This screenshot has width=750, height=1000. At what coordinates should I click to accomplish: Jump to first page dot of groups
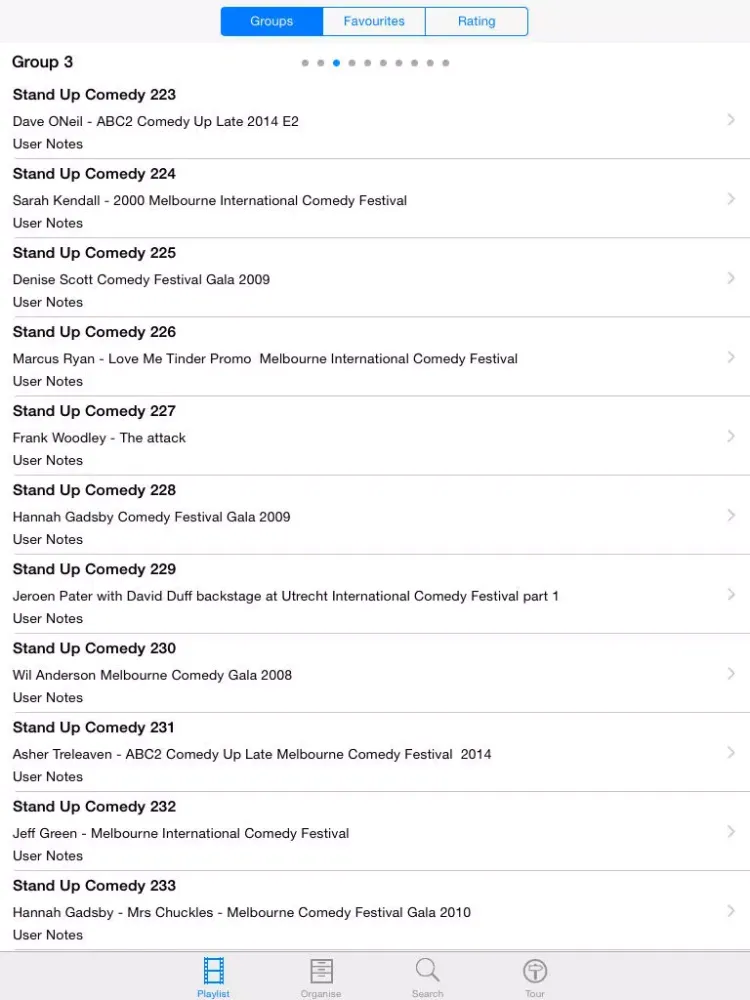tap(305, 62)
